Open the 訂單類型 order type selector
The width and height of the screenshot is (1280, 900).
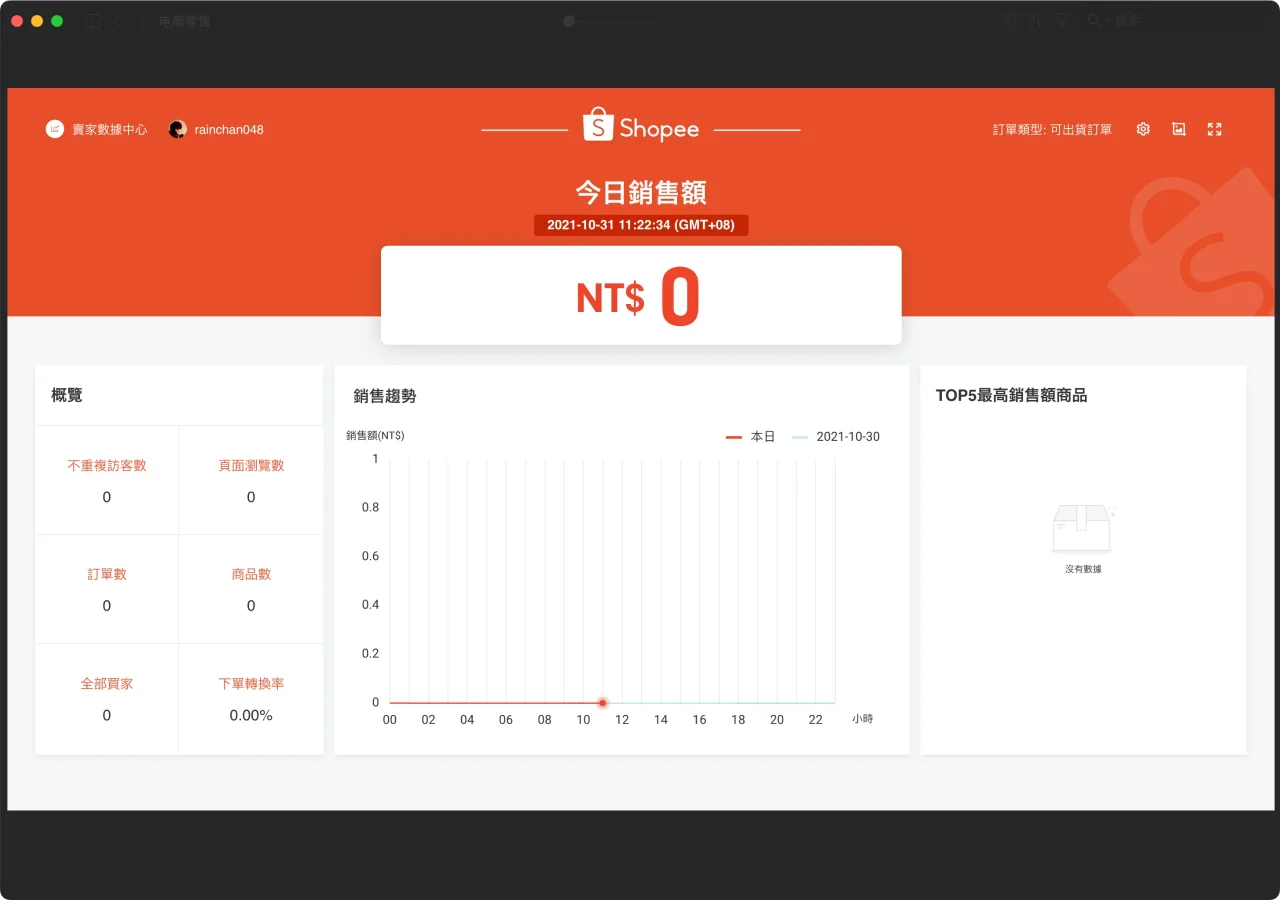click(x=1052, y=129)
